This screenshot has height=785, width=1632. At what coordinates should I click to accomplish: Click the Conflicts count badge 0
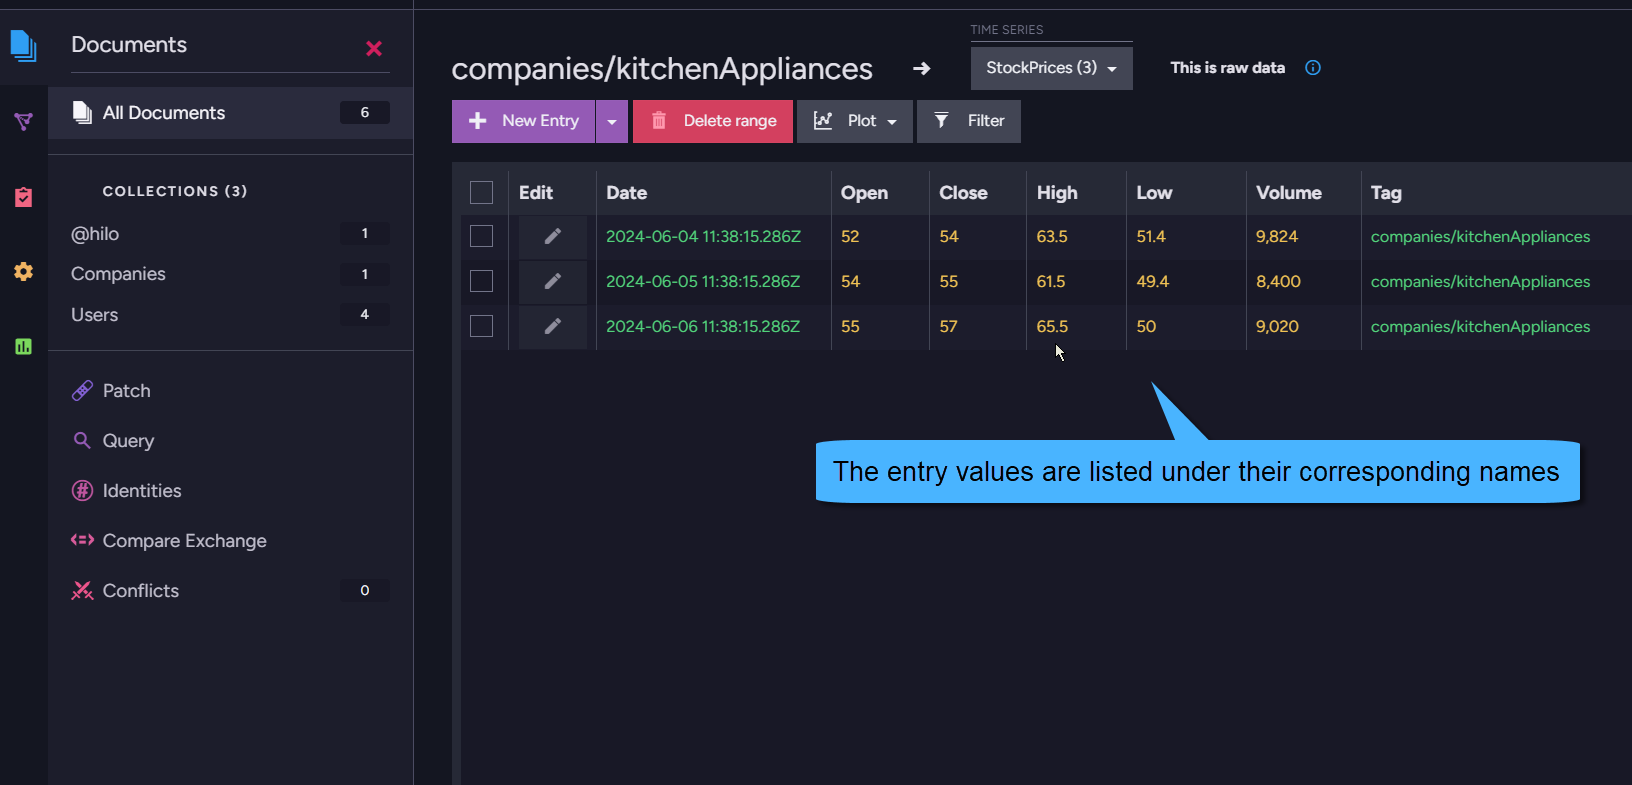(x=365, y=591)
